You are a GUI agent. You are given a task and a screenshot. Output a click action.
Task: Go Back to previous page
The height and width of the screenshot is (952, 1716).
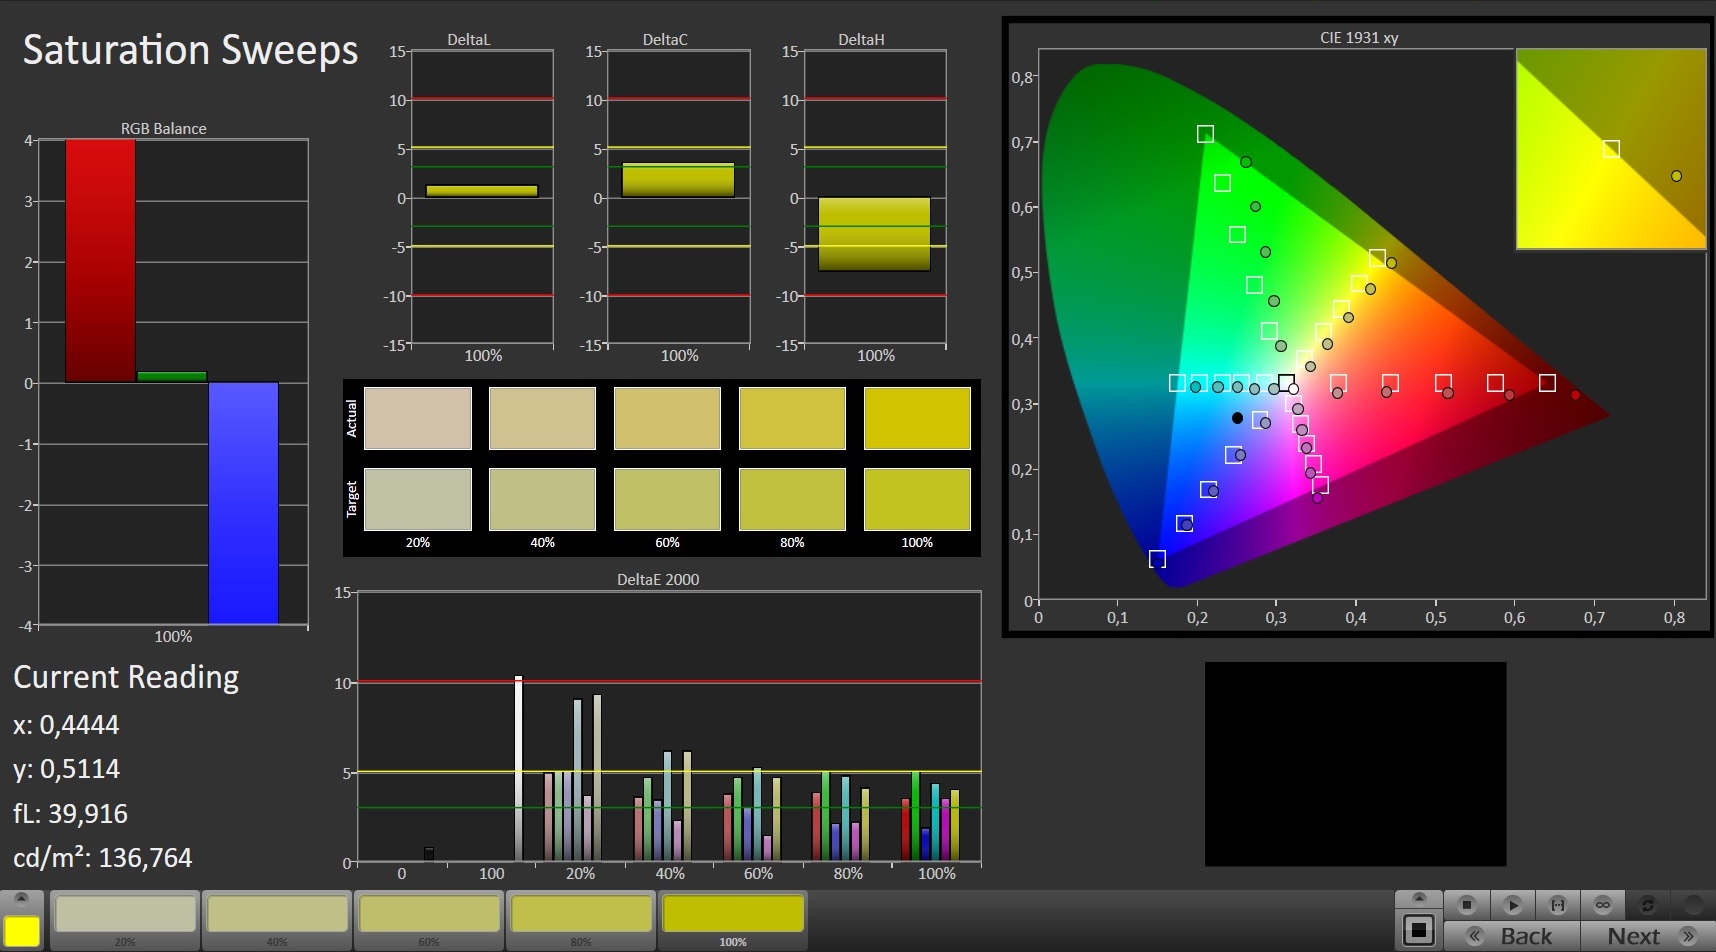(1512, 936)
